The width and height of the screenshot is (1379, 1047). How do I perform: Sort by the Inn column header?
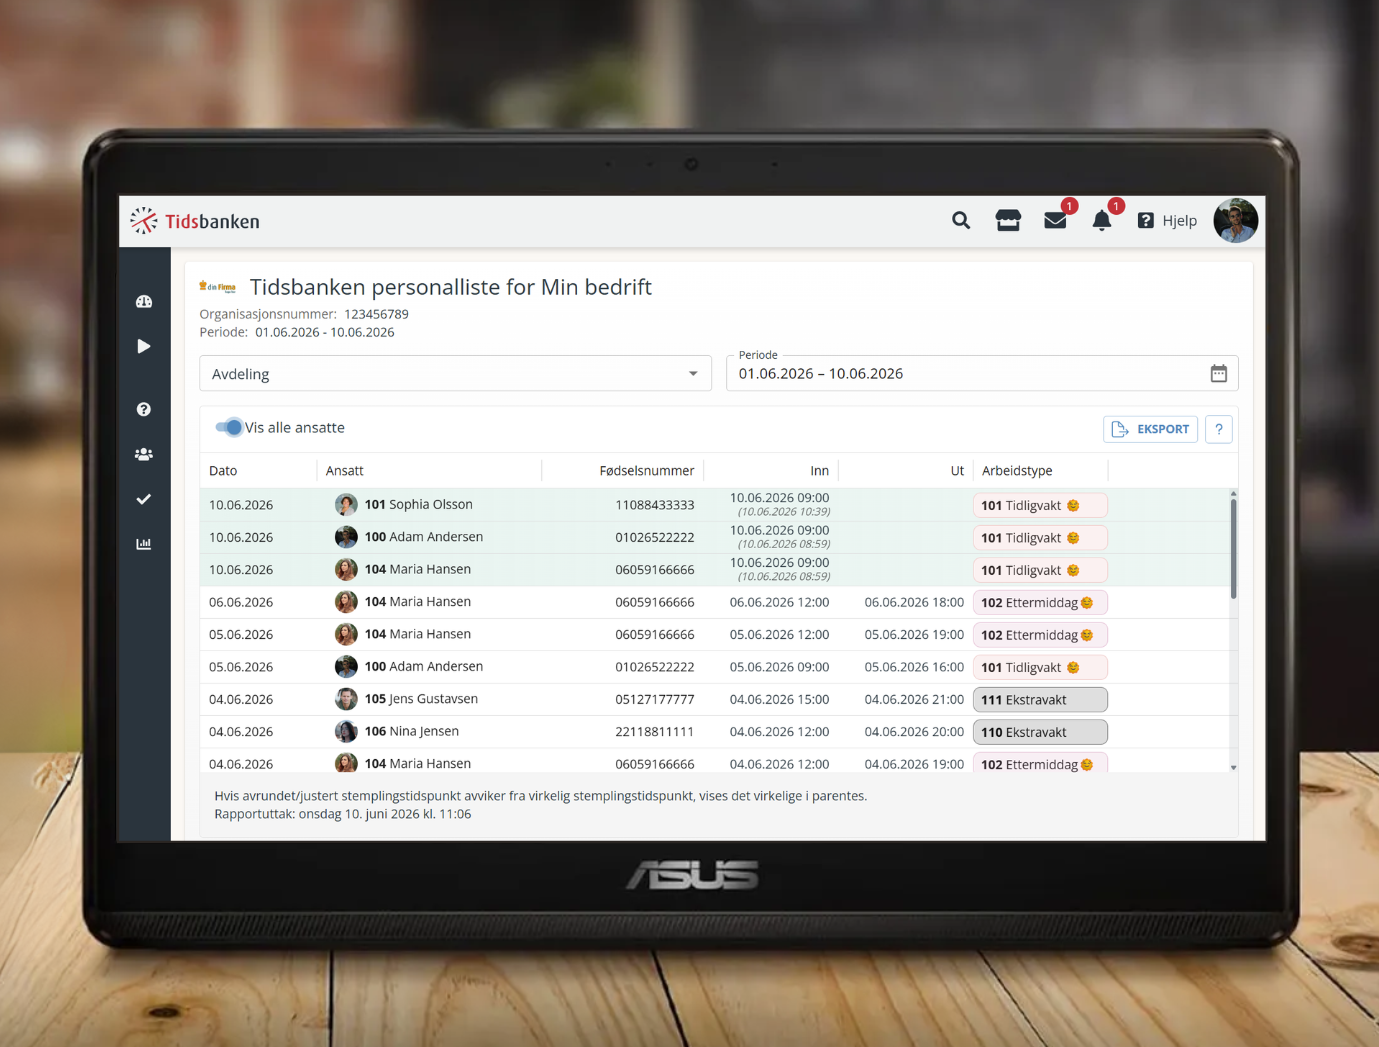tap(820, 471)
